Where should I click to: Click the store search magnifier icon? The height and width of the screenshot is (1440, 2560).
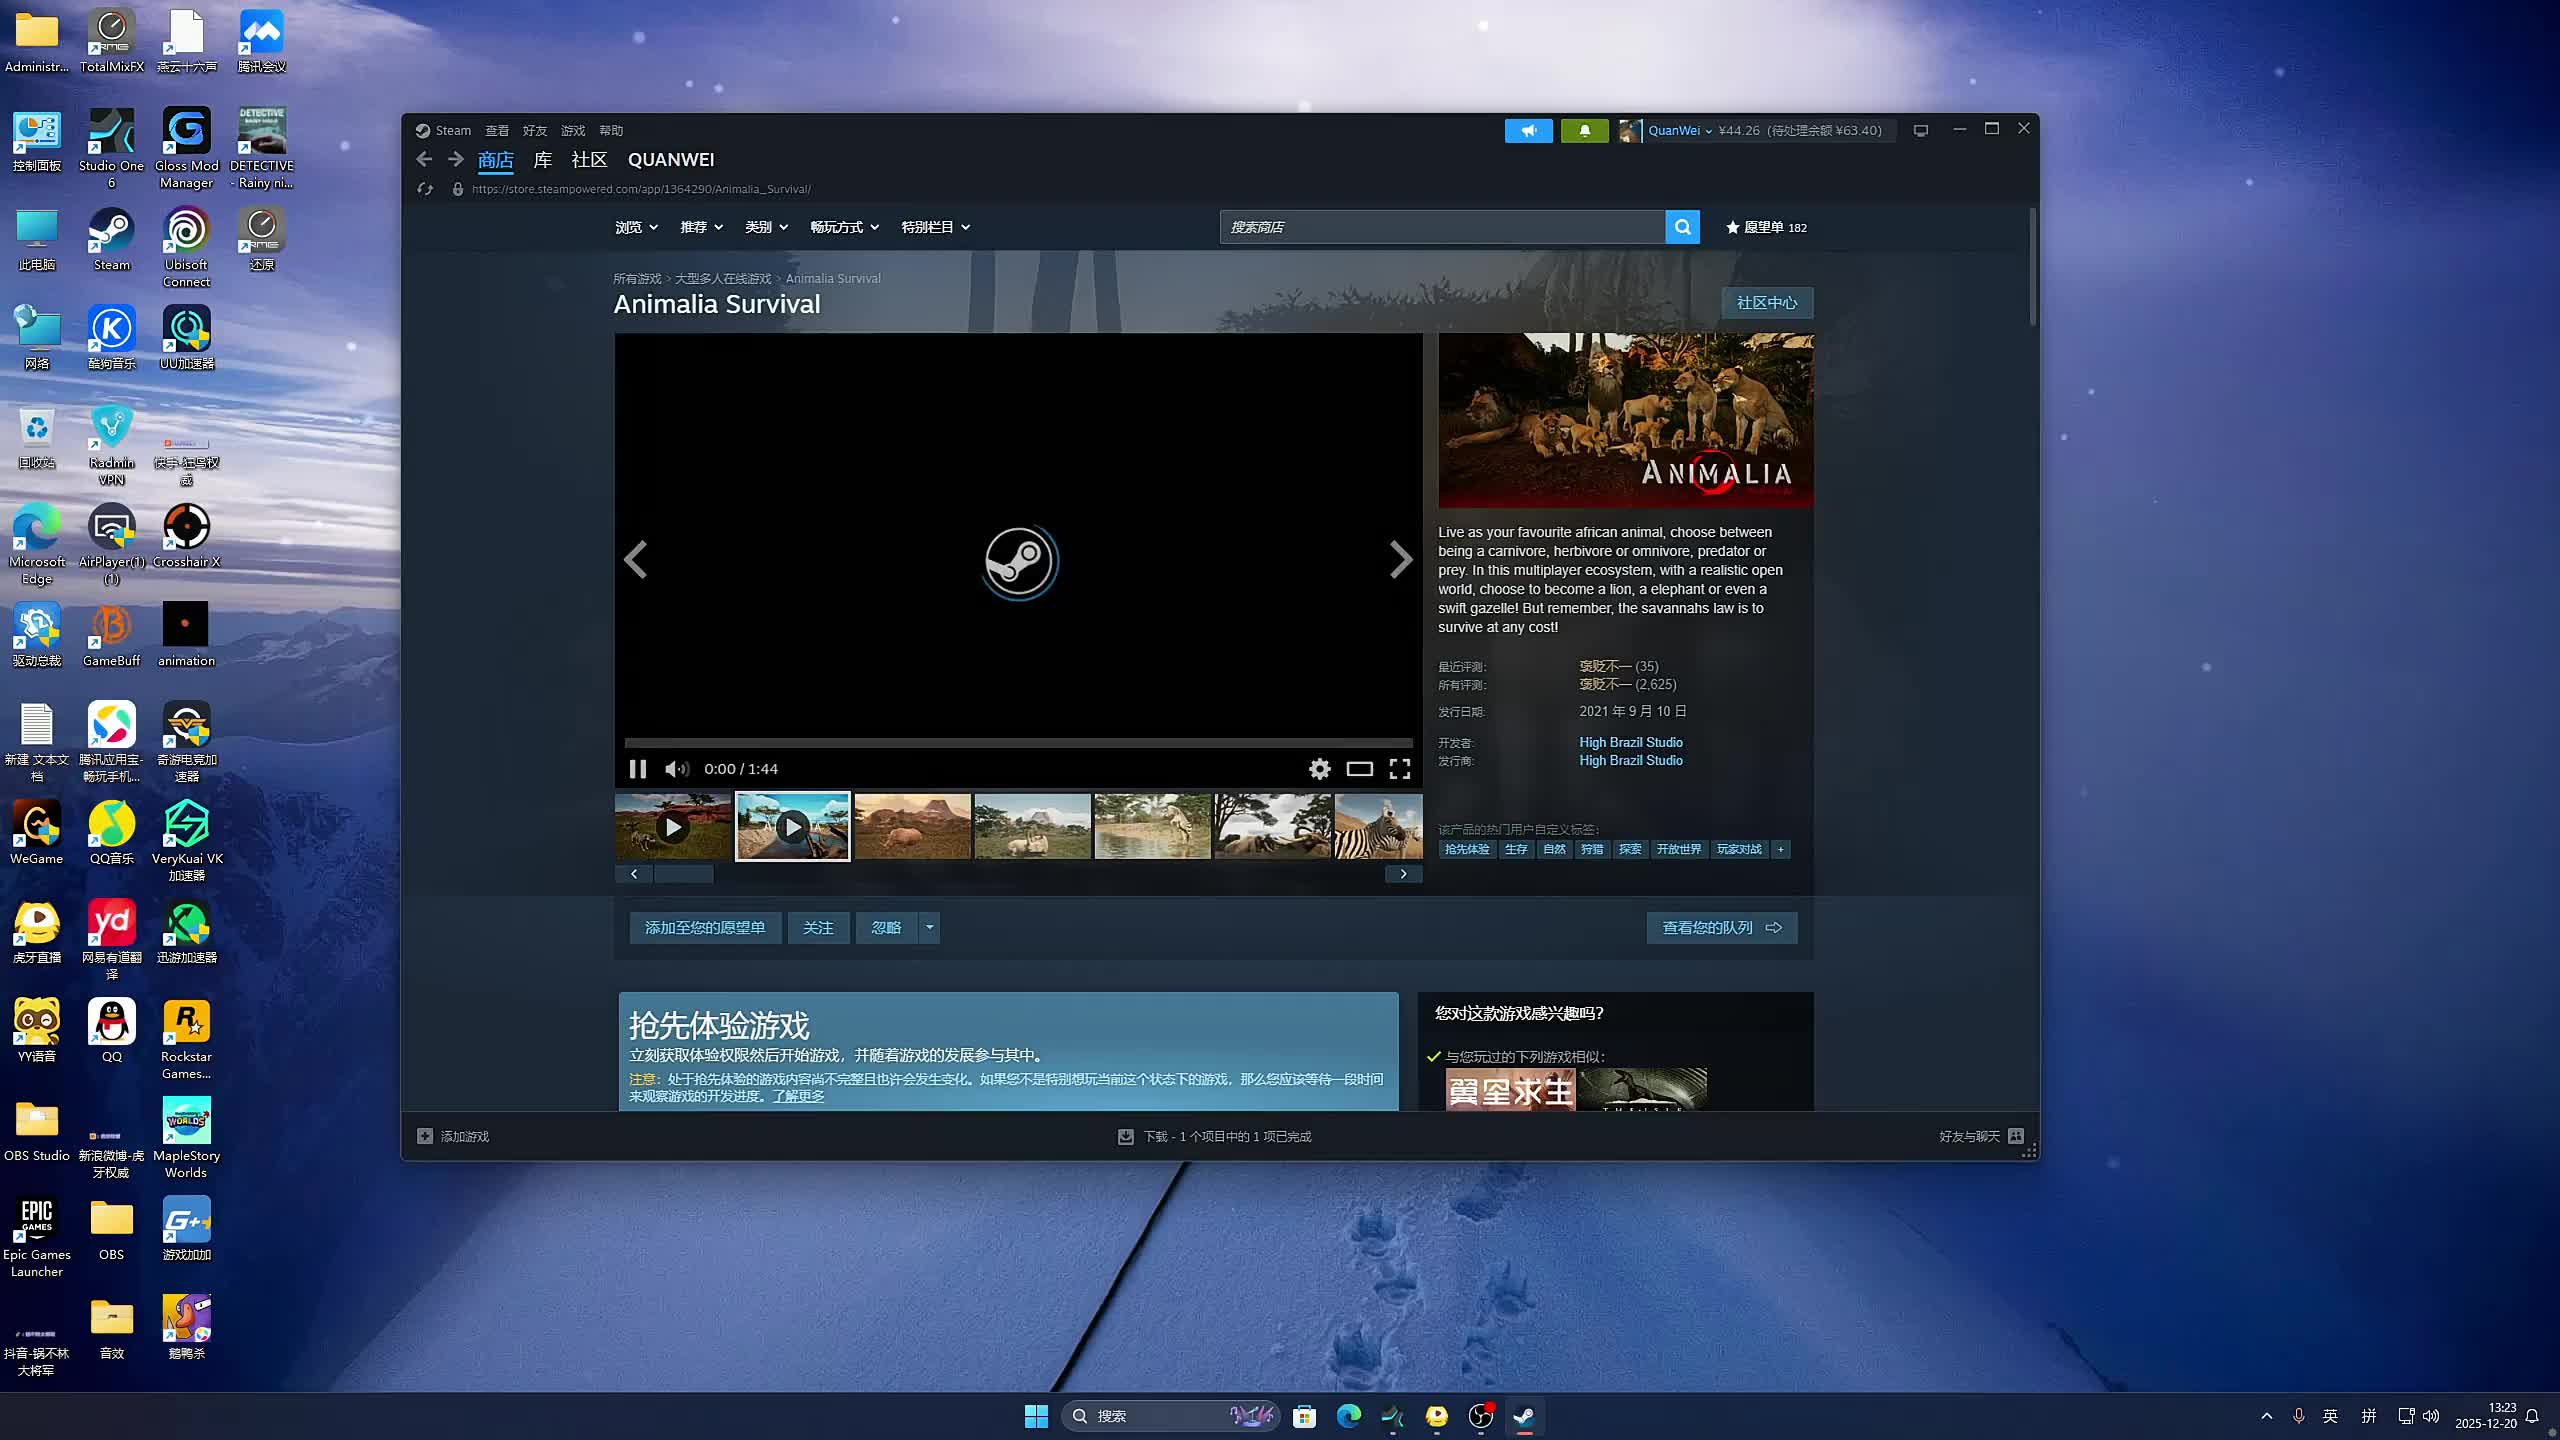[1682, 227]
